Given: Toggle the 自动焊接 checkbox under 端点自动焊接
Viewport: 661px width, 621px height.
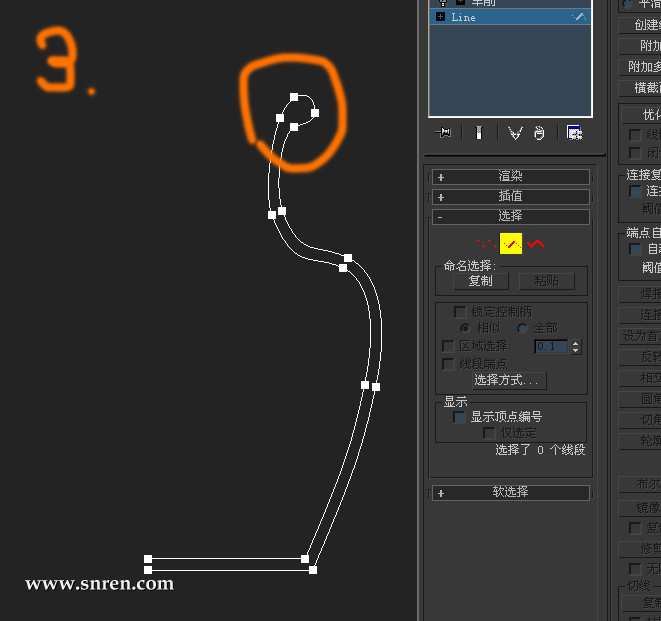Looking at the screenshot, I should click(635, 249).
